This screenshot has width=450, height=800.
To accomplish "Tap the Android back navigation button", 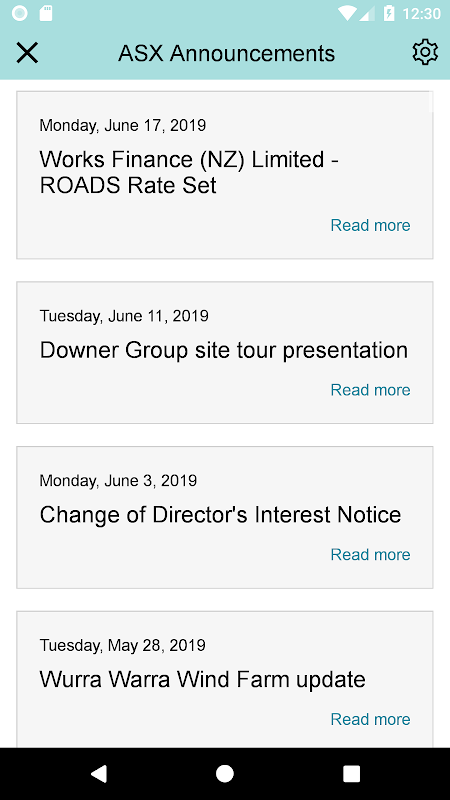I will tap(98, 773).
